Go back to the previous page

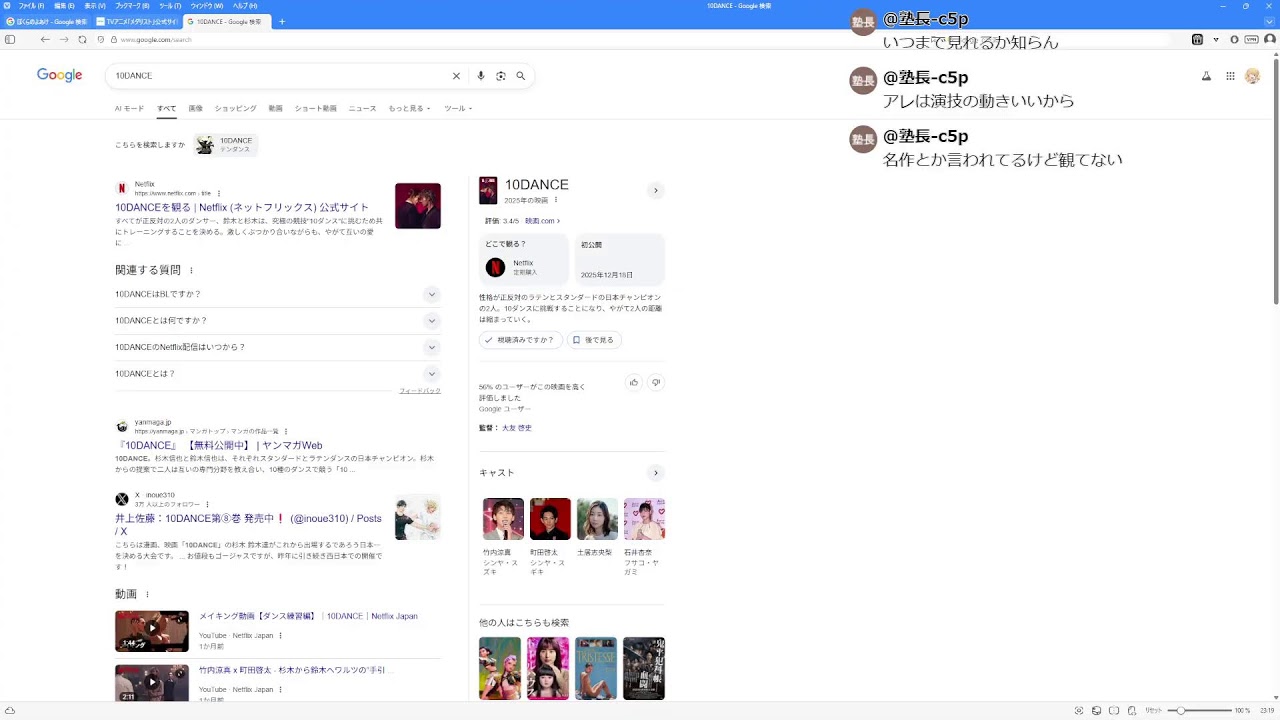(45, 39)
